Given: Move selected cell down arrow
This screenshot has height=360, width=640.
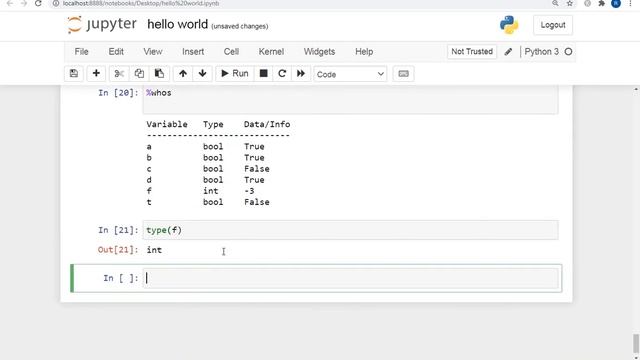Looking at the screenshot, I should click(x=202, y=73).
